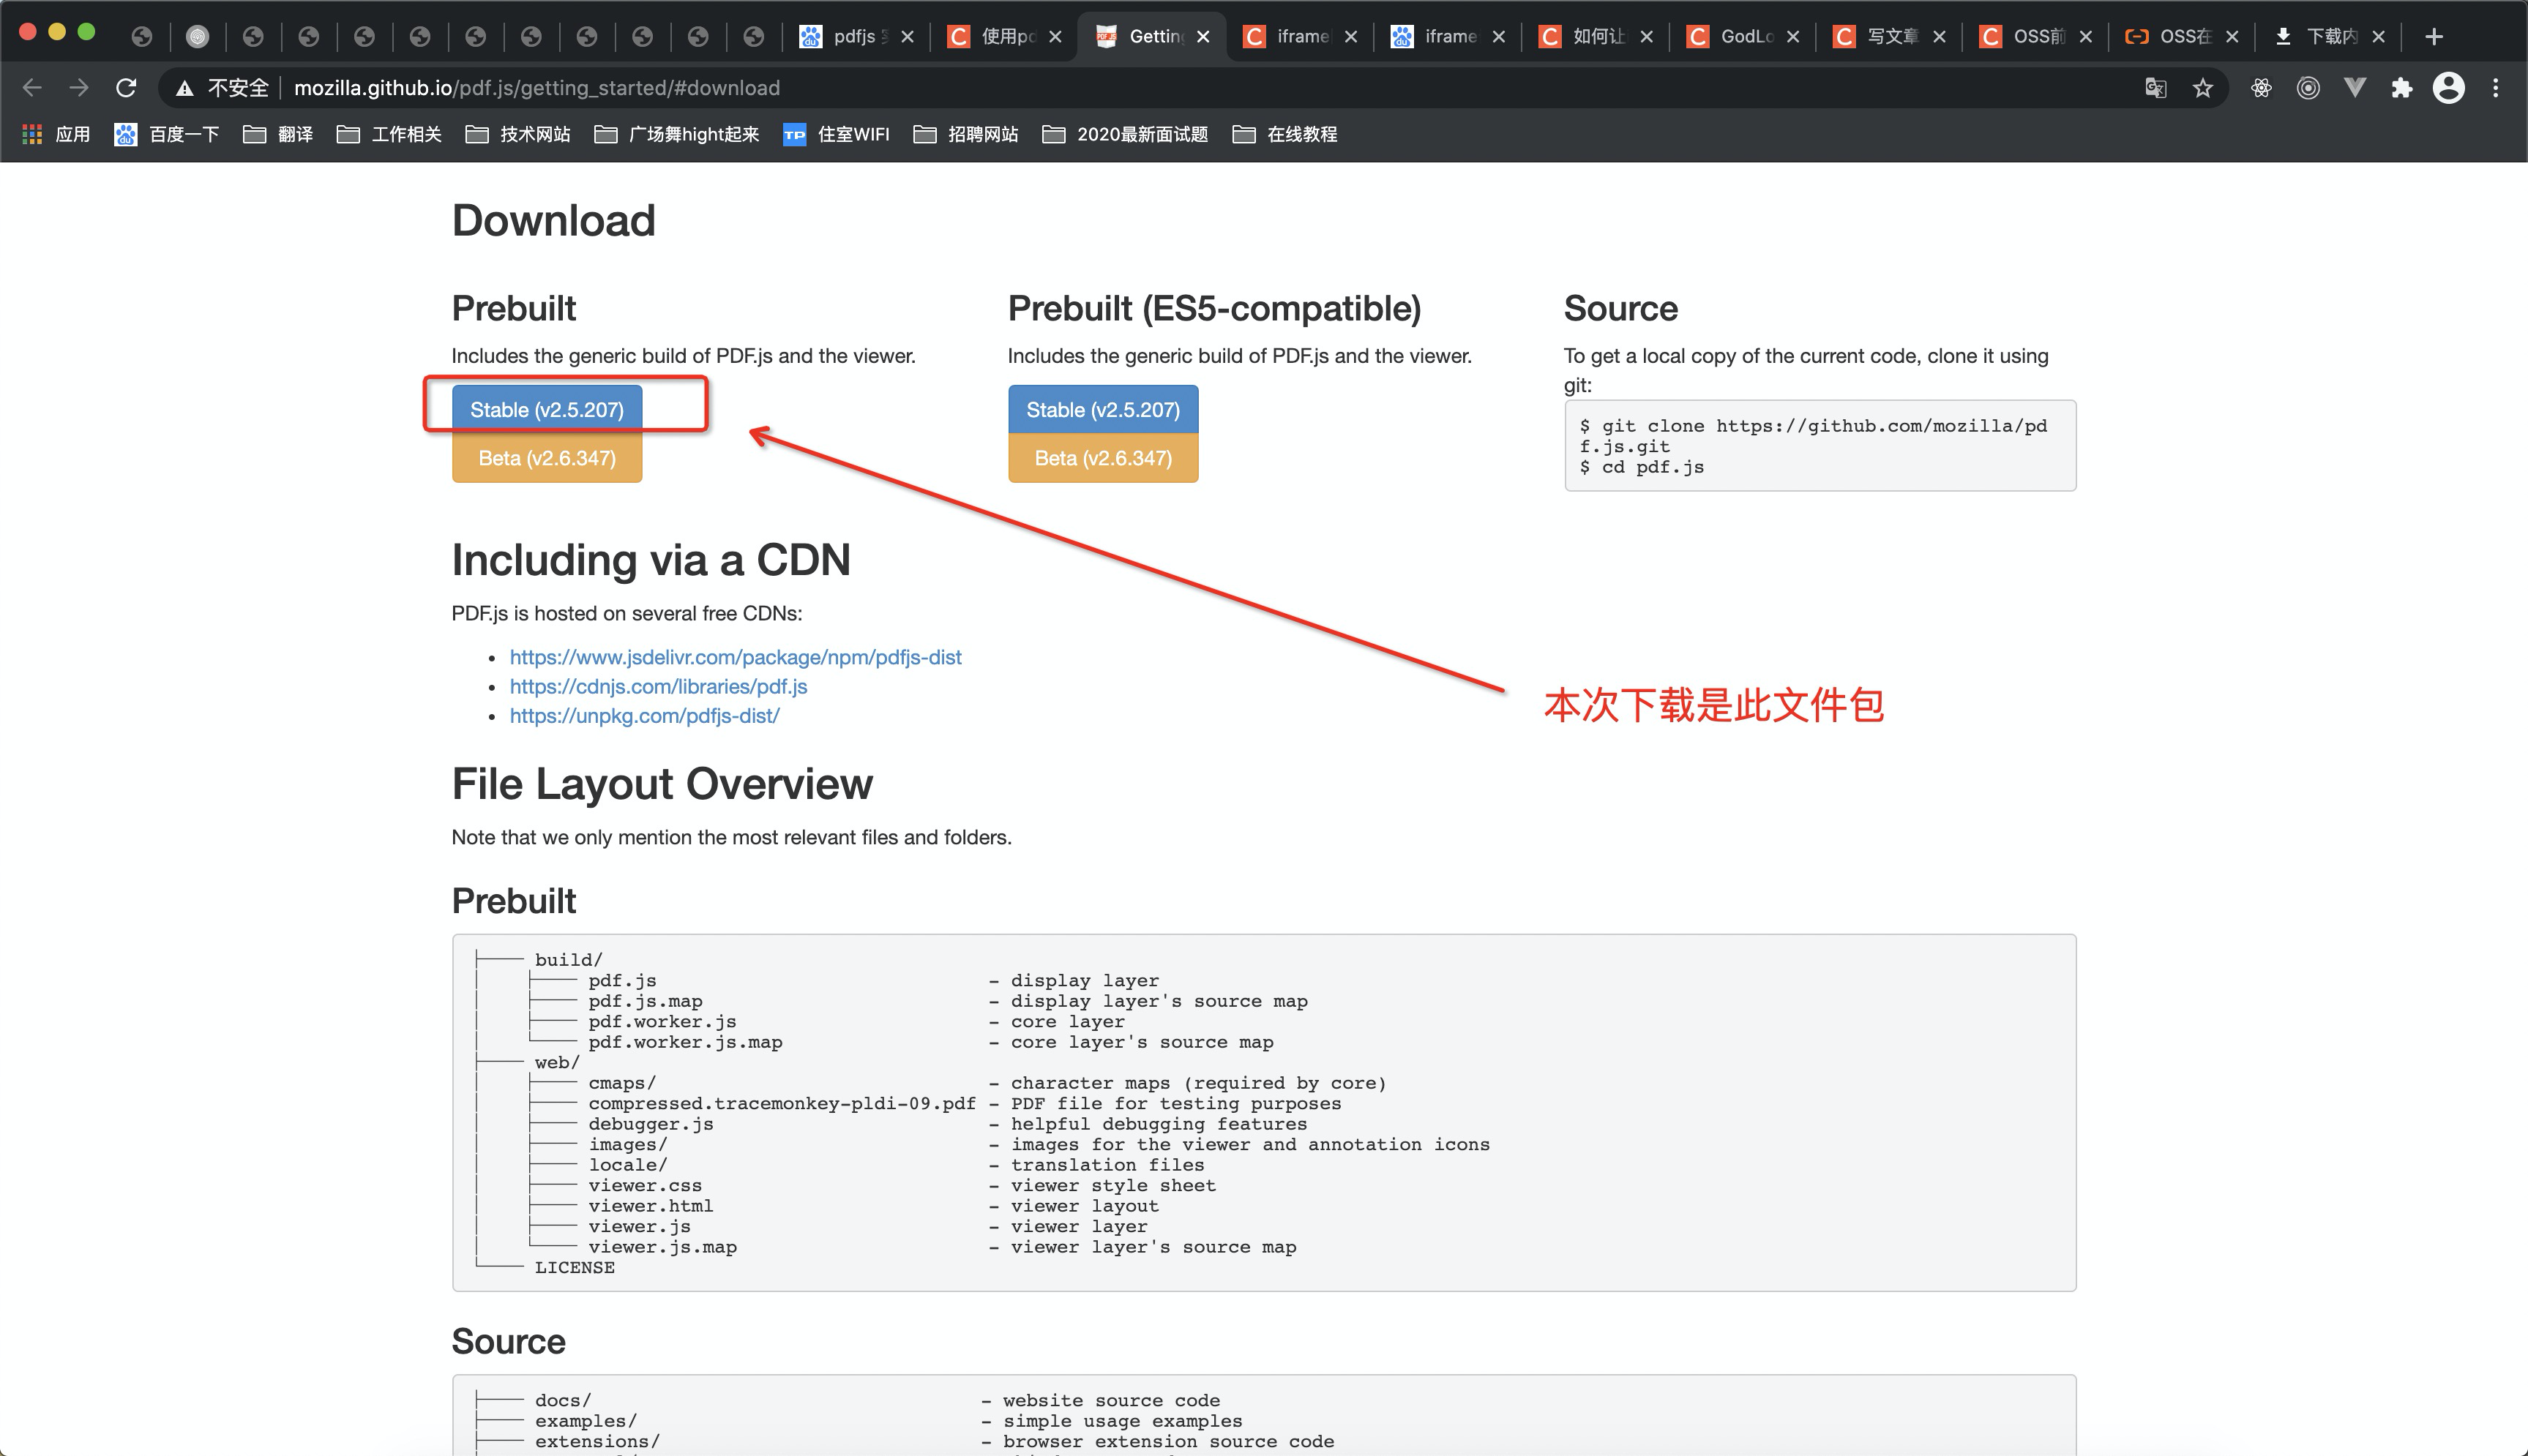Expand the 工作相关 bookmarks folder

coord(389,134)
